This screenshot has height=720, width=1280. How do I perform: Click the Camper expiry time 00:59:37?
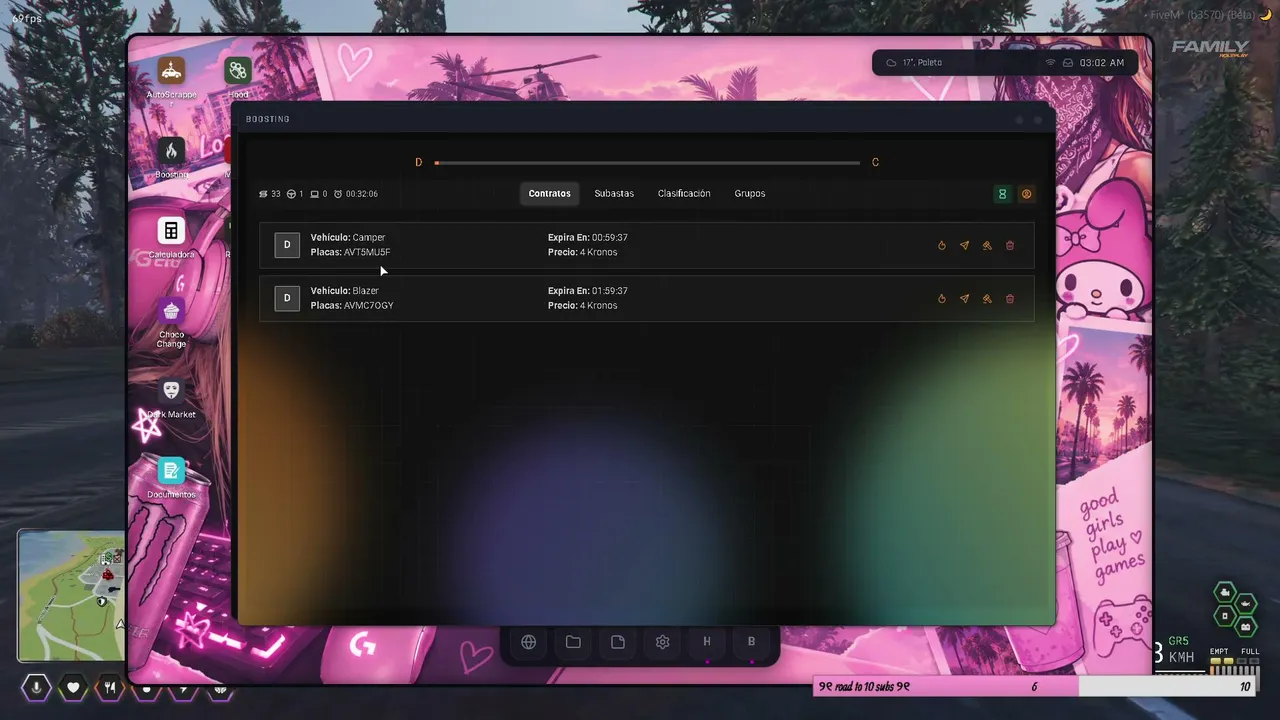610,238
